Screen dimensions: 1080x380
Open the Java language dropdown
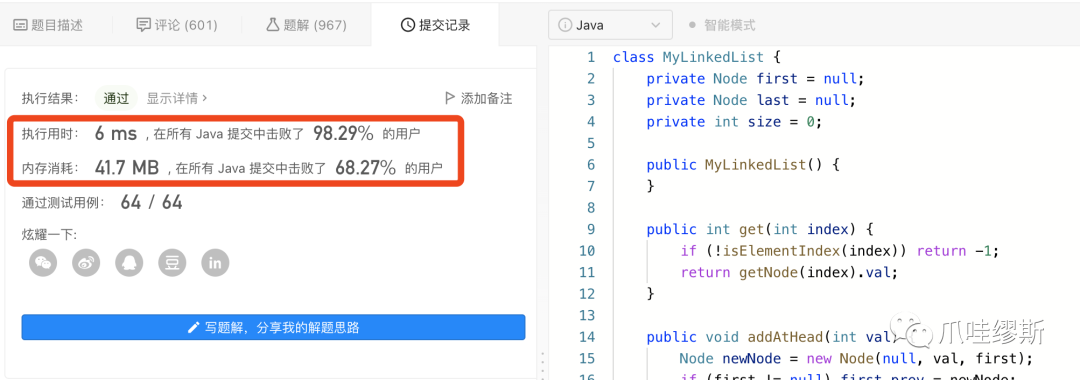coord(610,25)
